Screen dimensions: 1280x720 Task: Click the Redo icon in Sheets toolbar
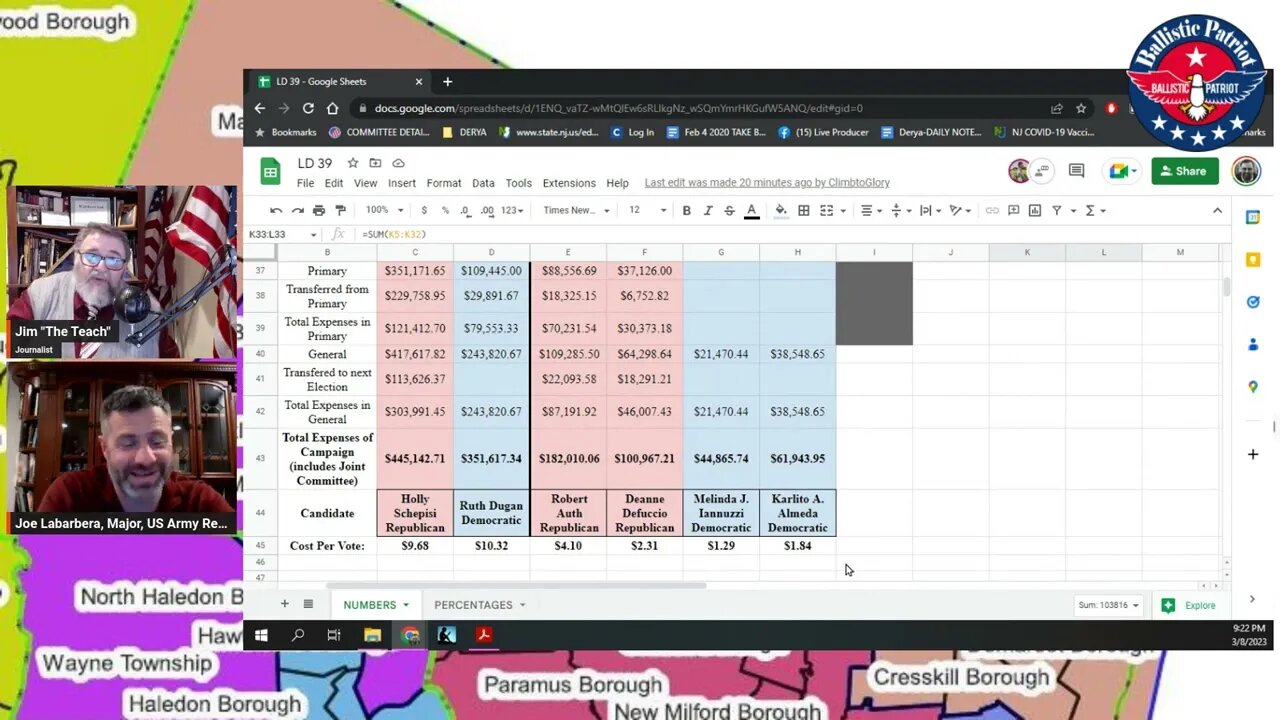298,210
